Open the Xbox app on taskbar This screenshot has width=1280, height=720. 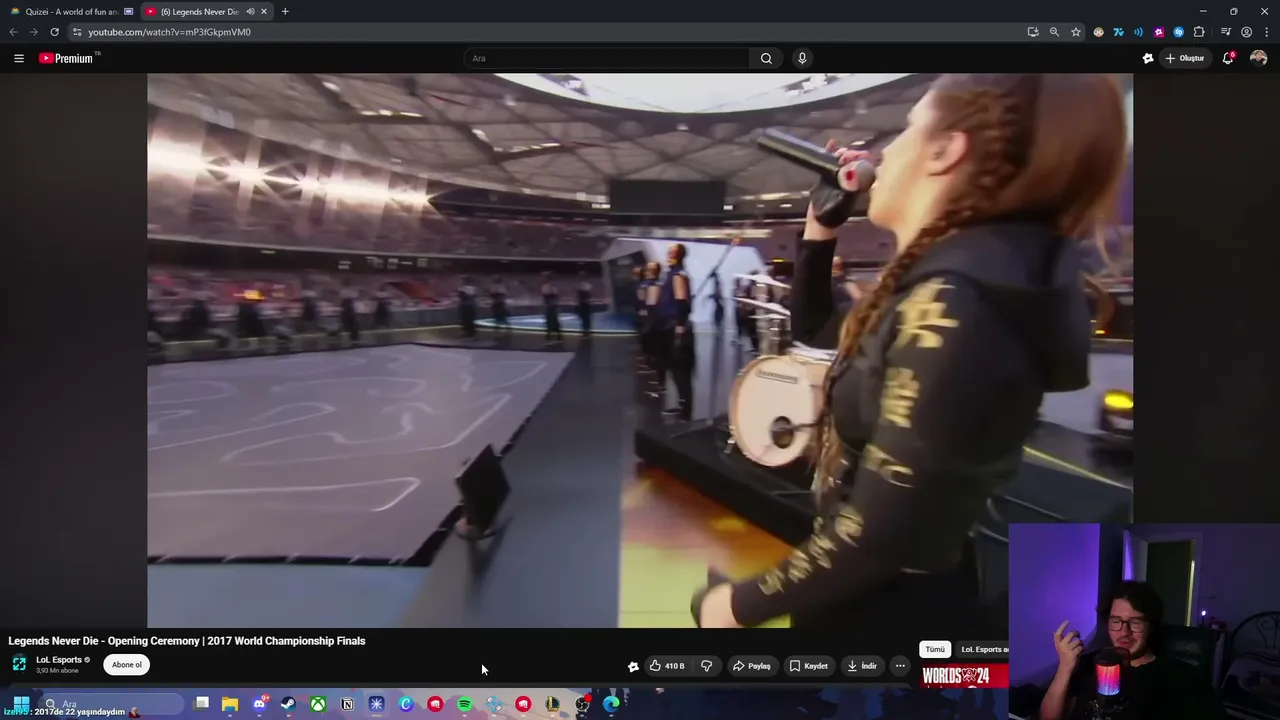(x=317, y=704)
